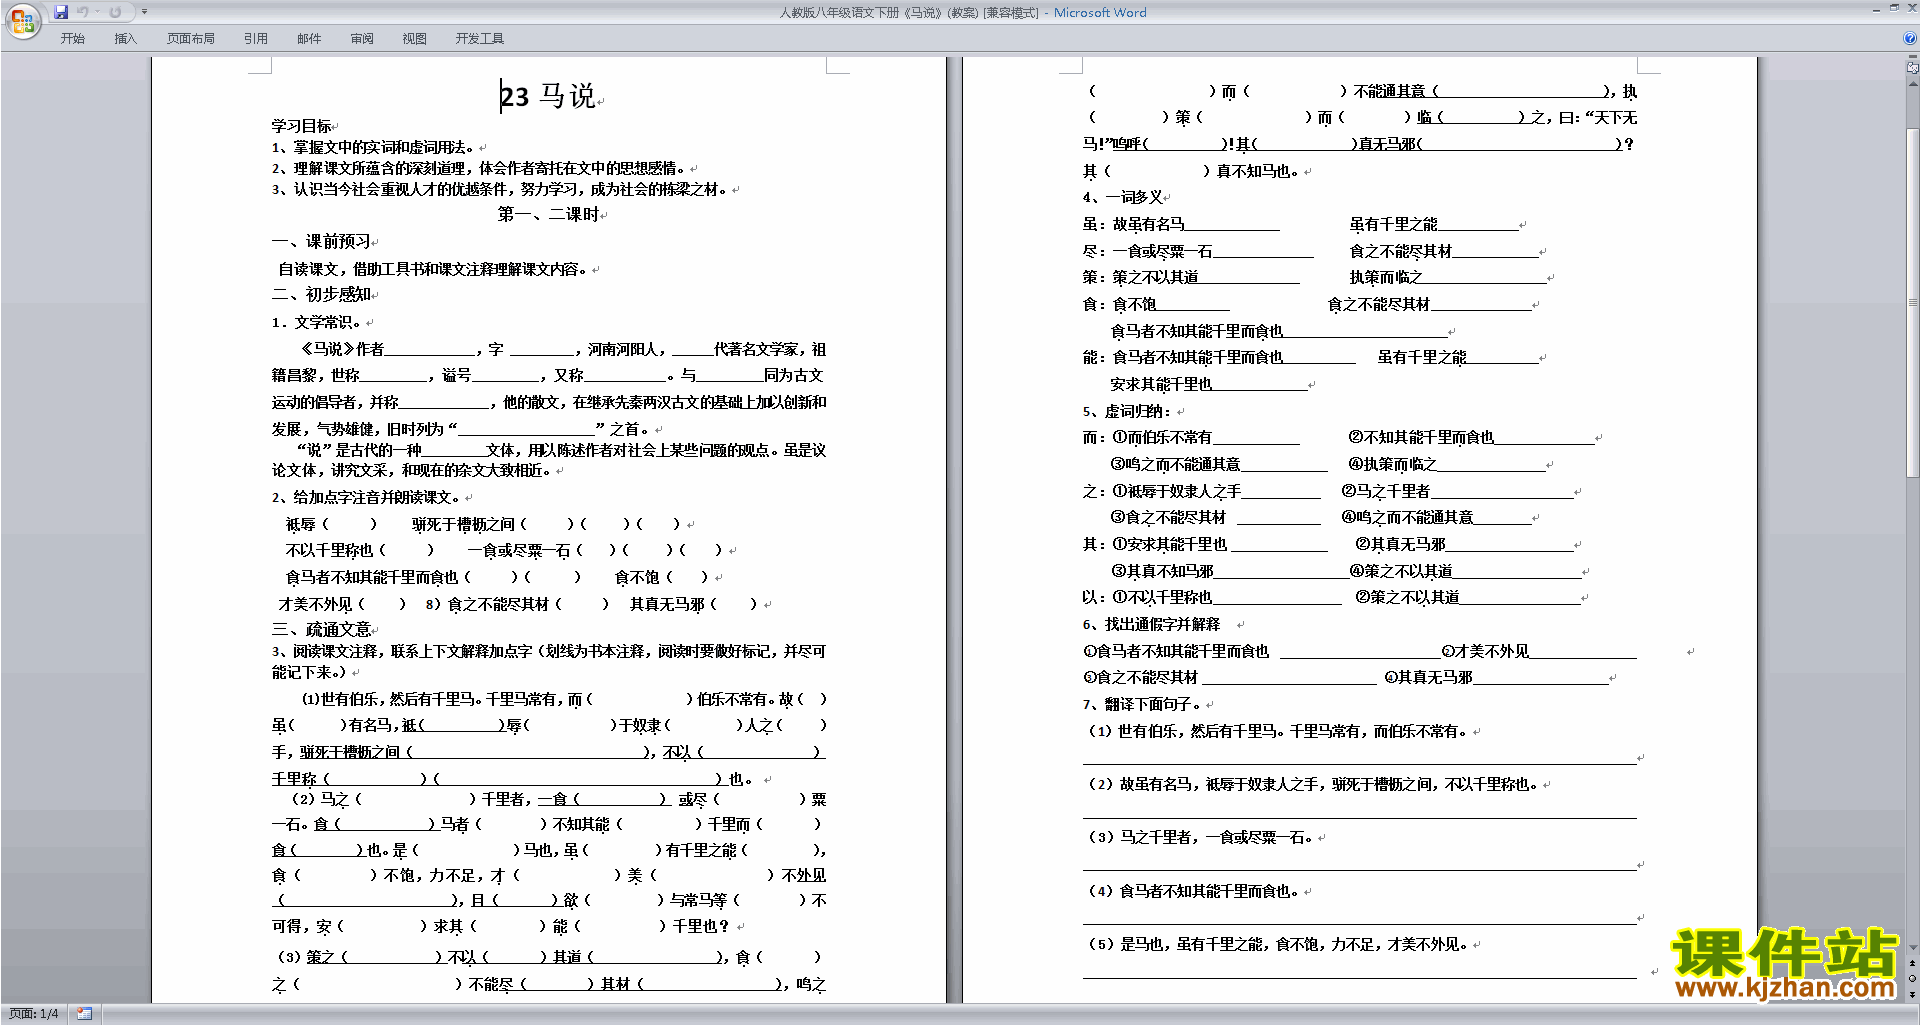Save the document via Quick Access toolbar
1920x1025 pixels.
tap(61, 12)
